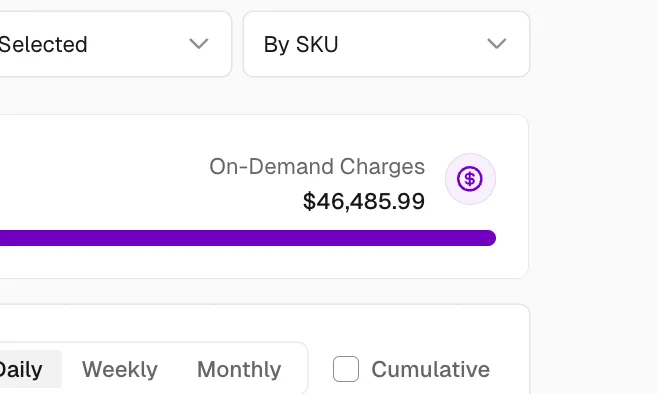Click the purple dollar coin icon

tap(470, 179)
